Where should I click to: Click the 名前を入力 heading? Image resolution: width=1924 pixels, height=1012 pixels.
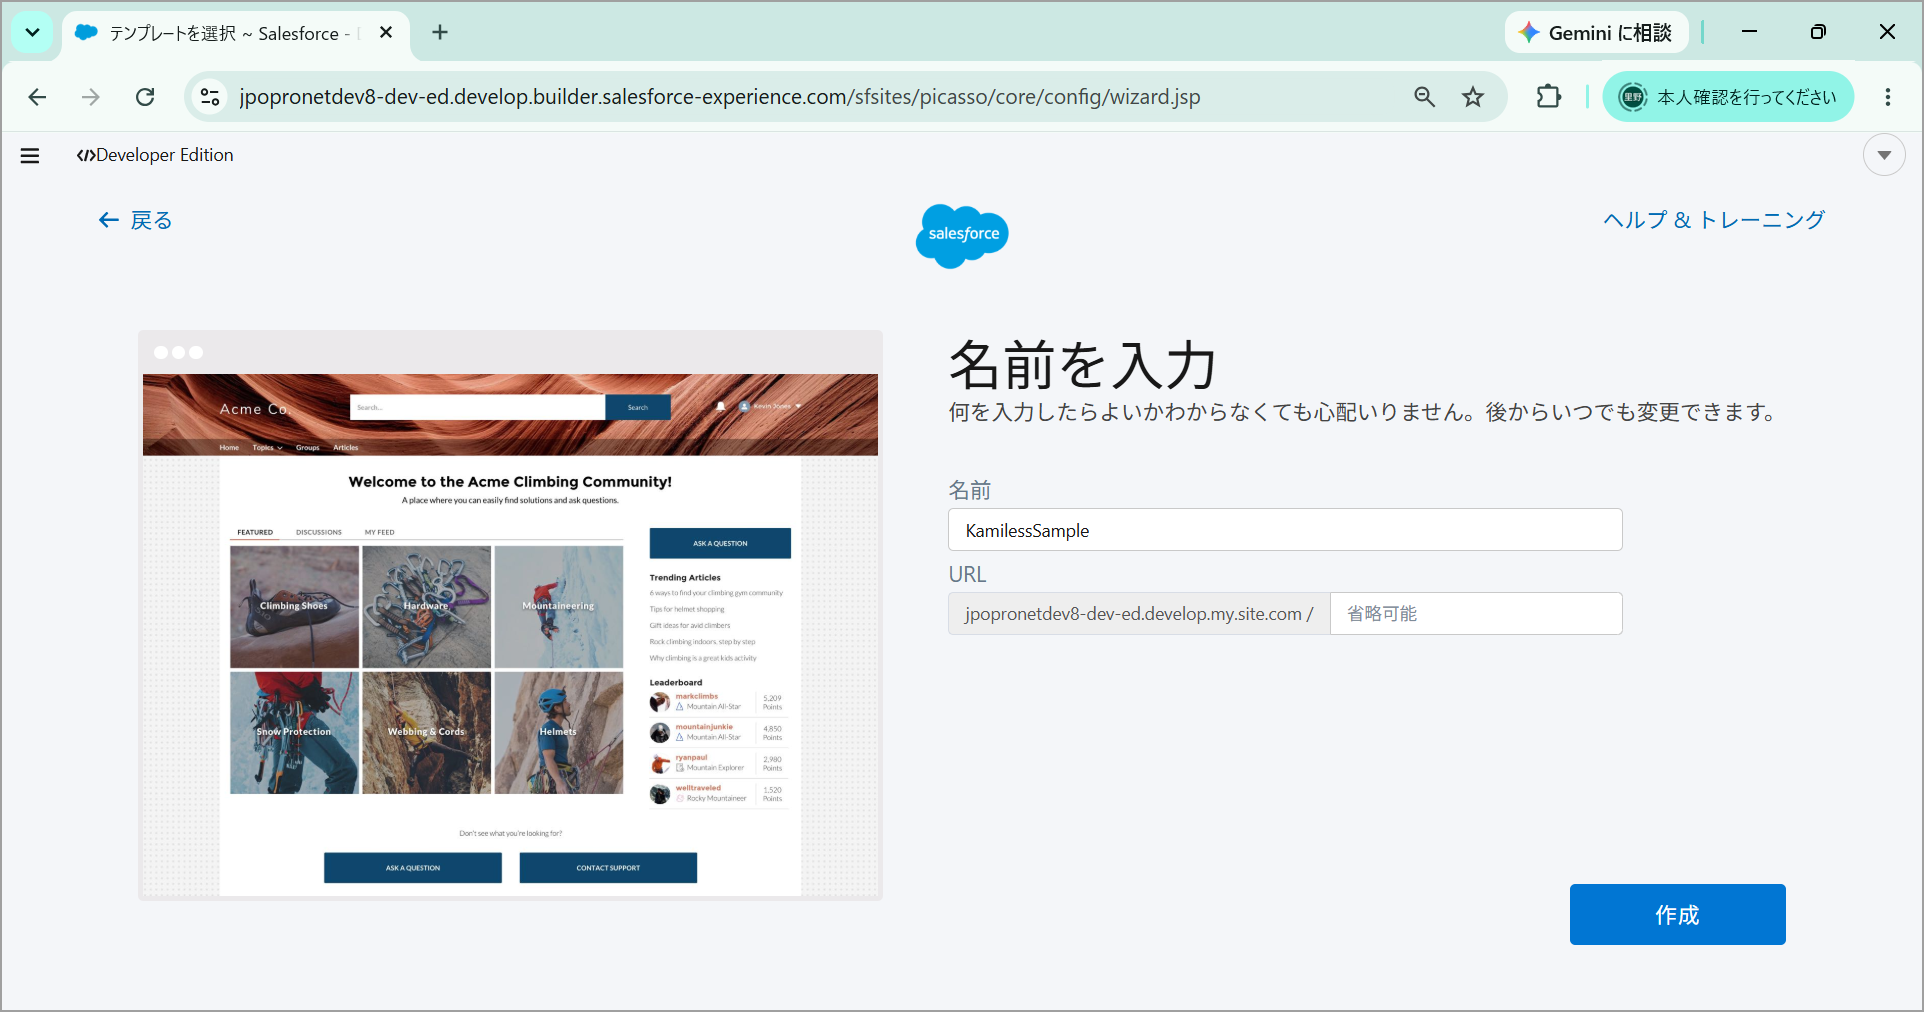coord(1082,365)
